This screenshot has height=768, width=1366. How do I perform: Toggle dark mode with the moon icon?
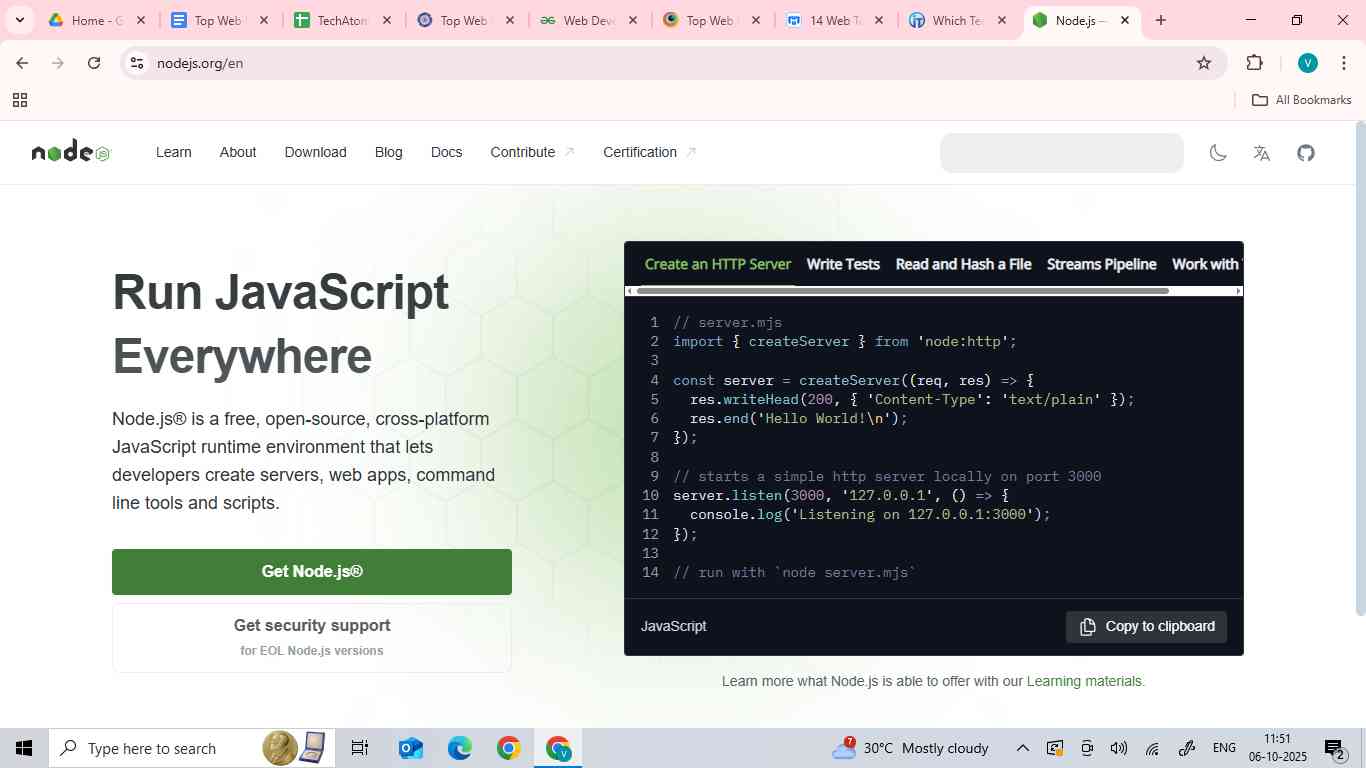[x=1218, y=152]
